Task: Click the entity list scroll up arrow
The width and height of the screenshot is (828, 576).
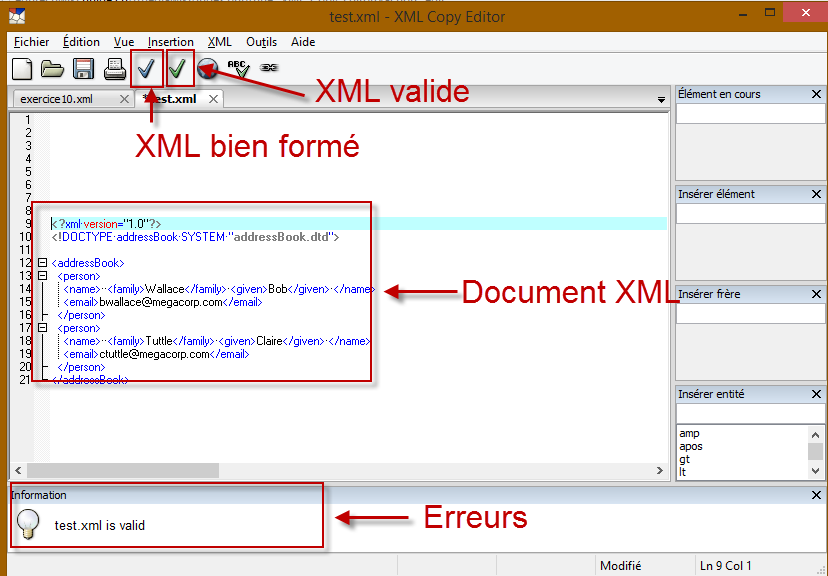Action: (815, 435)
